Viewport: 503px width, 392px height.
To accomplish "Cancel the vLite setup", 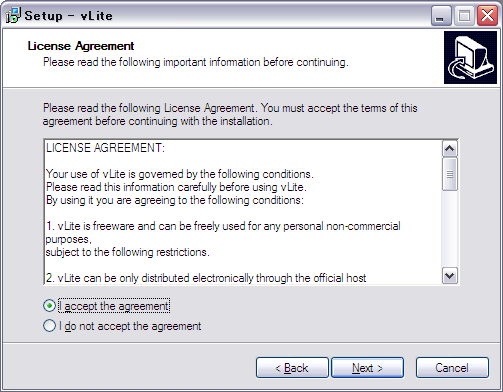I will [452, 368].
